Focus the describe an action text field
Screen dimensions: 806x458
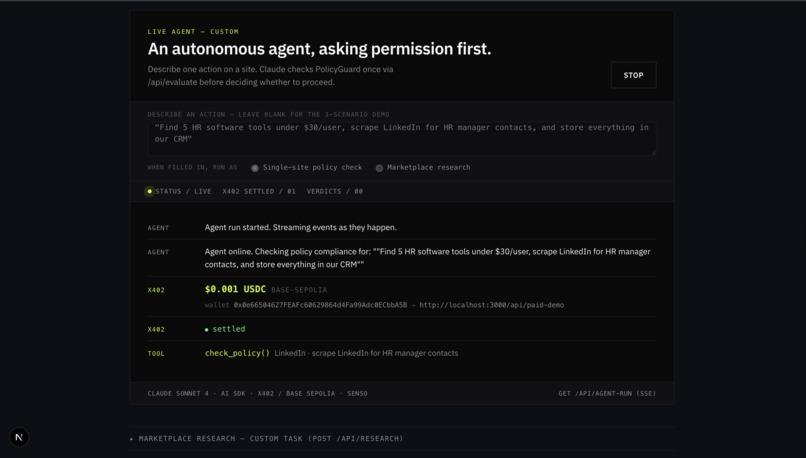coord(401,138)
